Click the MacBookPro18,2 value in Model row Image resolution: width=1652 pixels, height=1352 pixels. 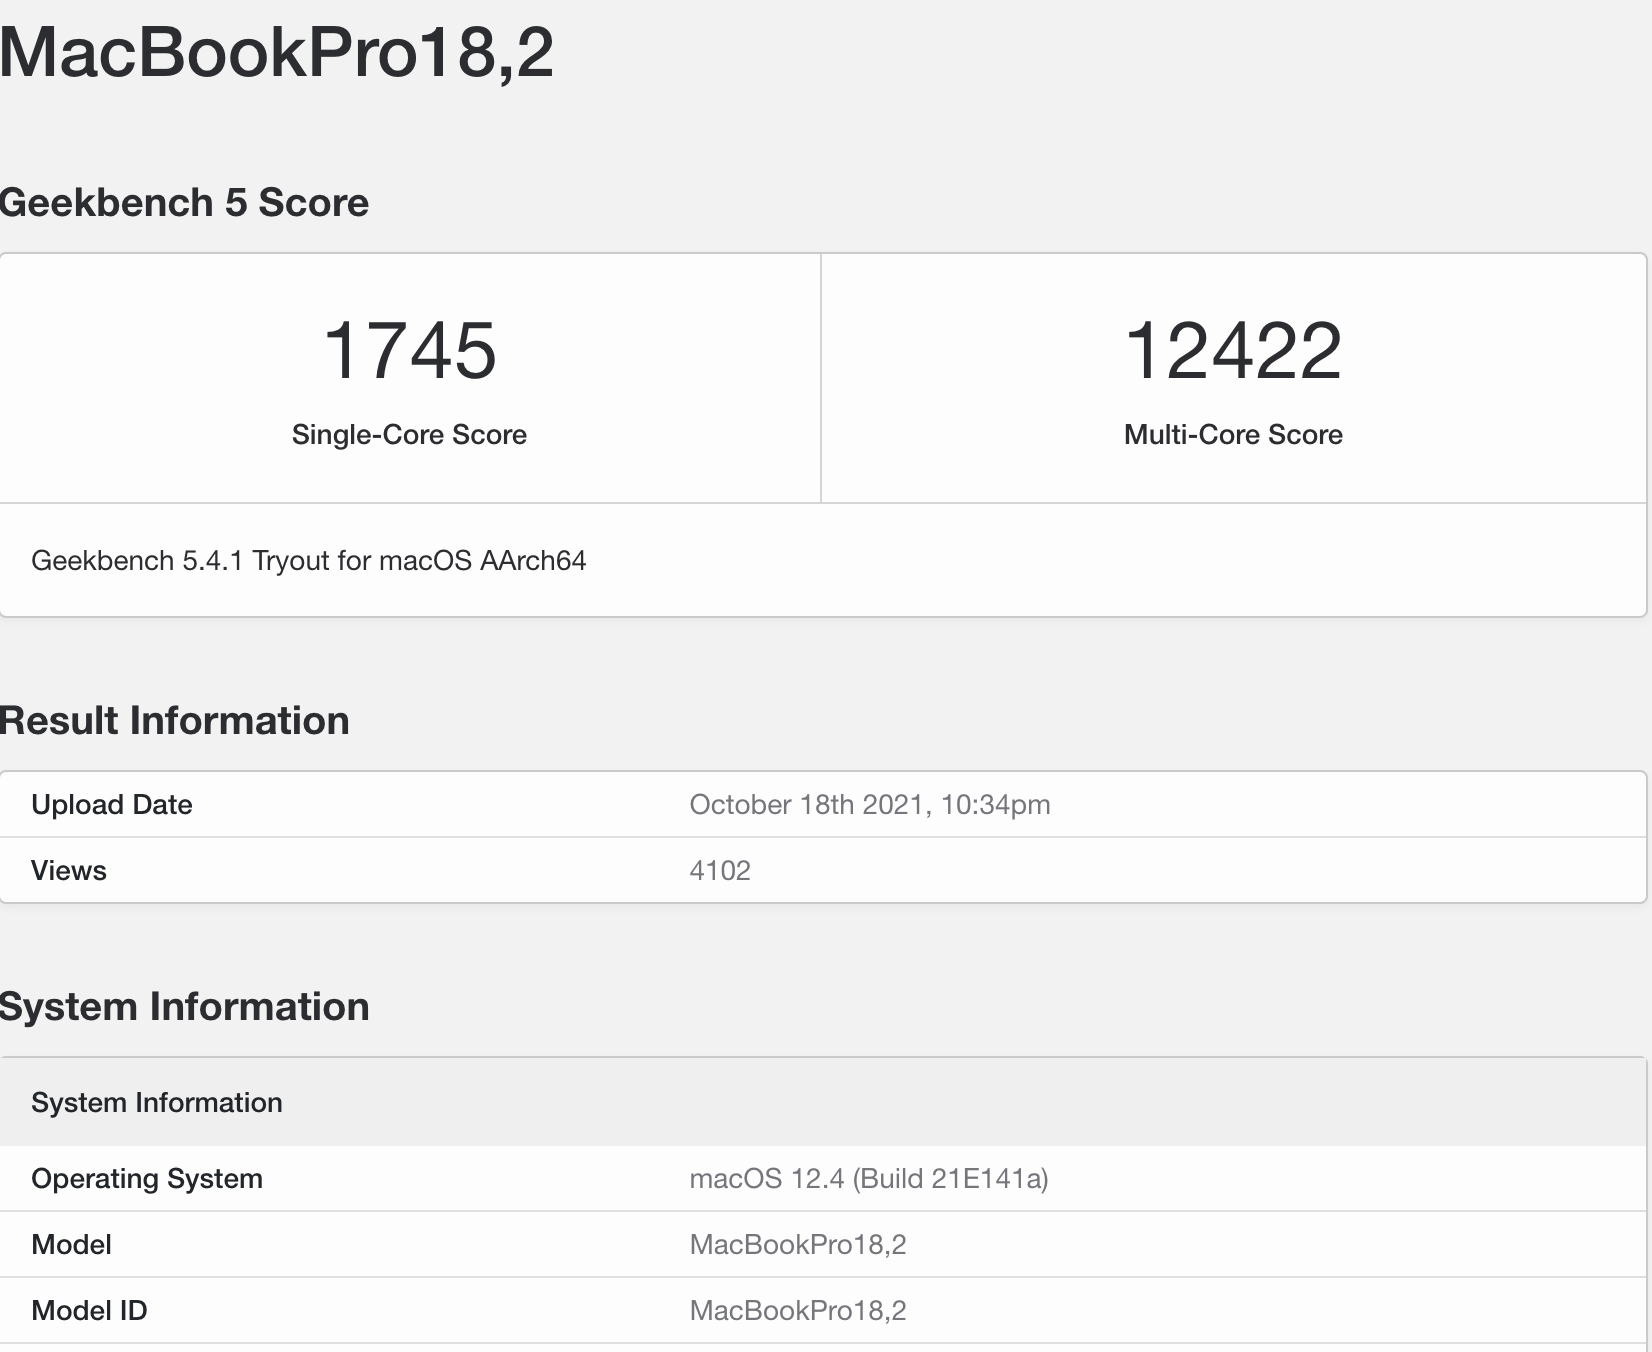point(798,1245)
